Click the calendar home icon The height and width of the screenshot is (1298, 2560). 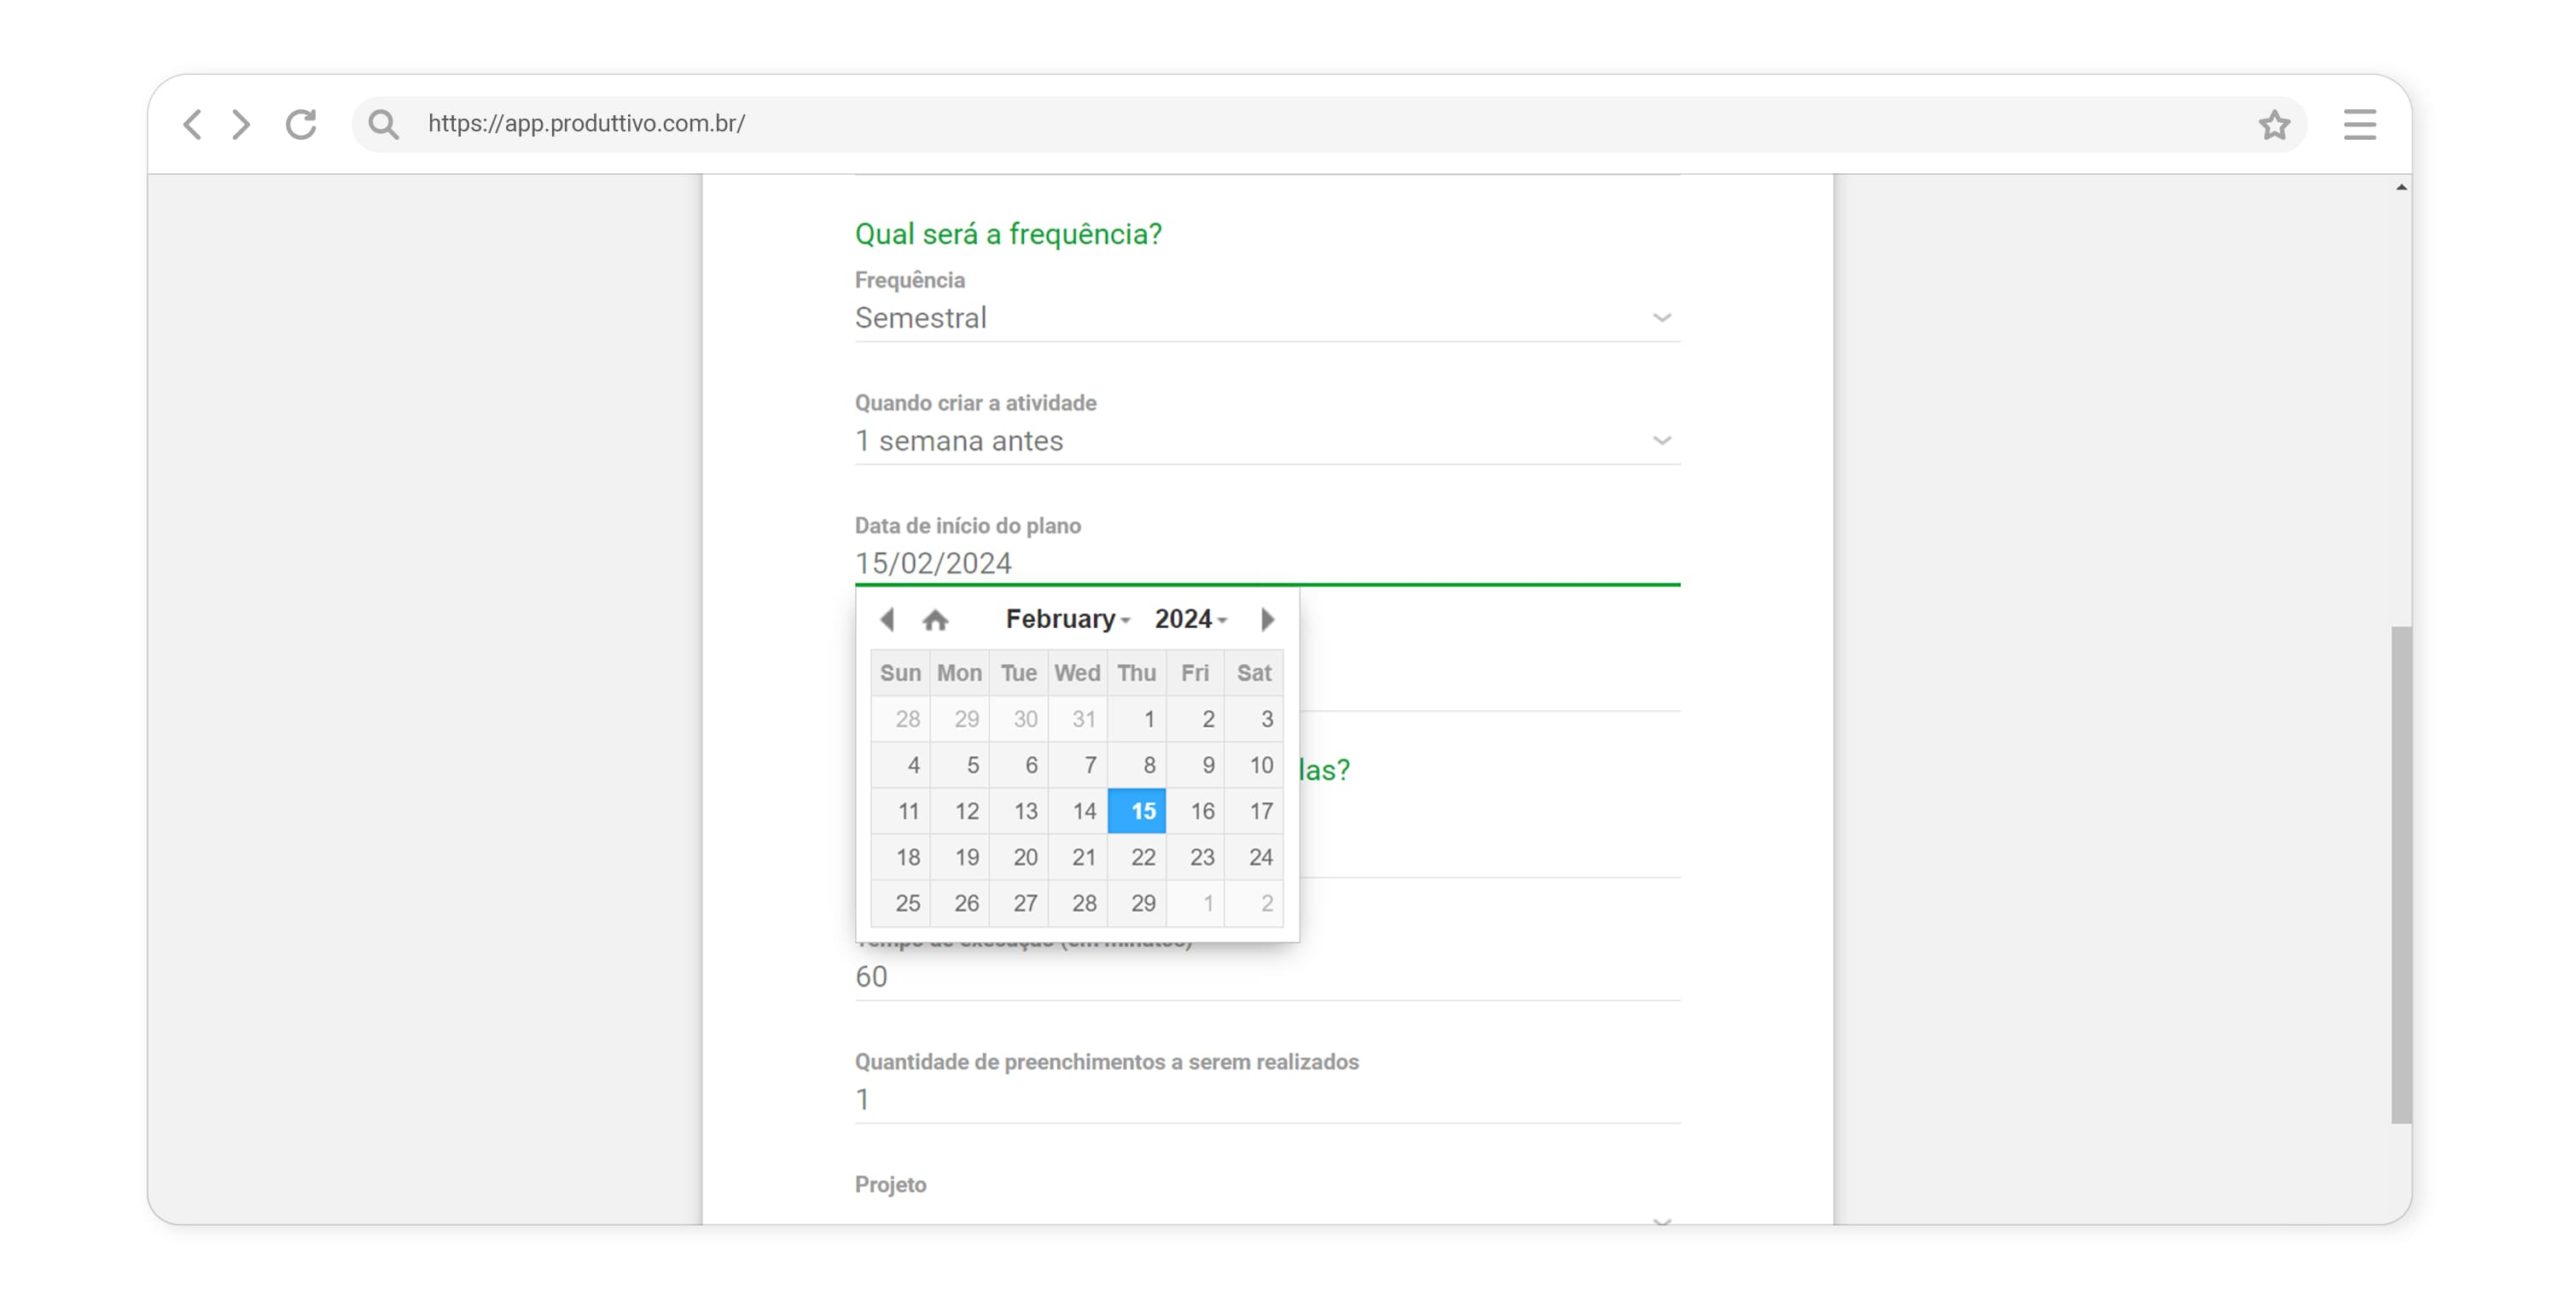tap(935, 621)
